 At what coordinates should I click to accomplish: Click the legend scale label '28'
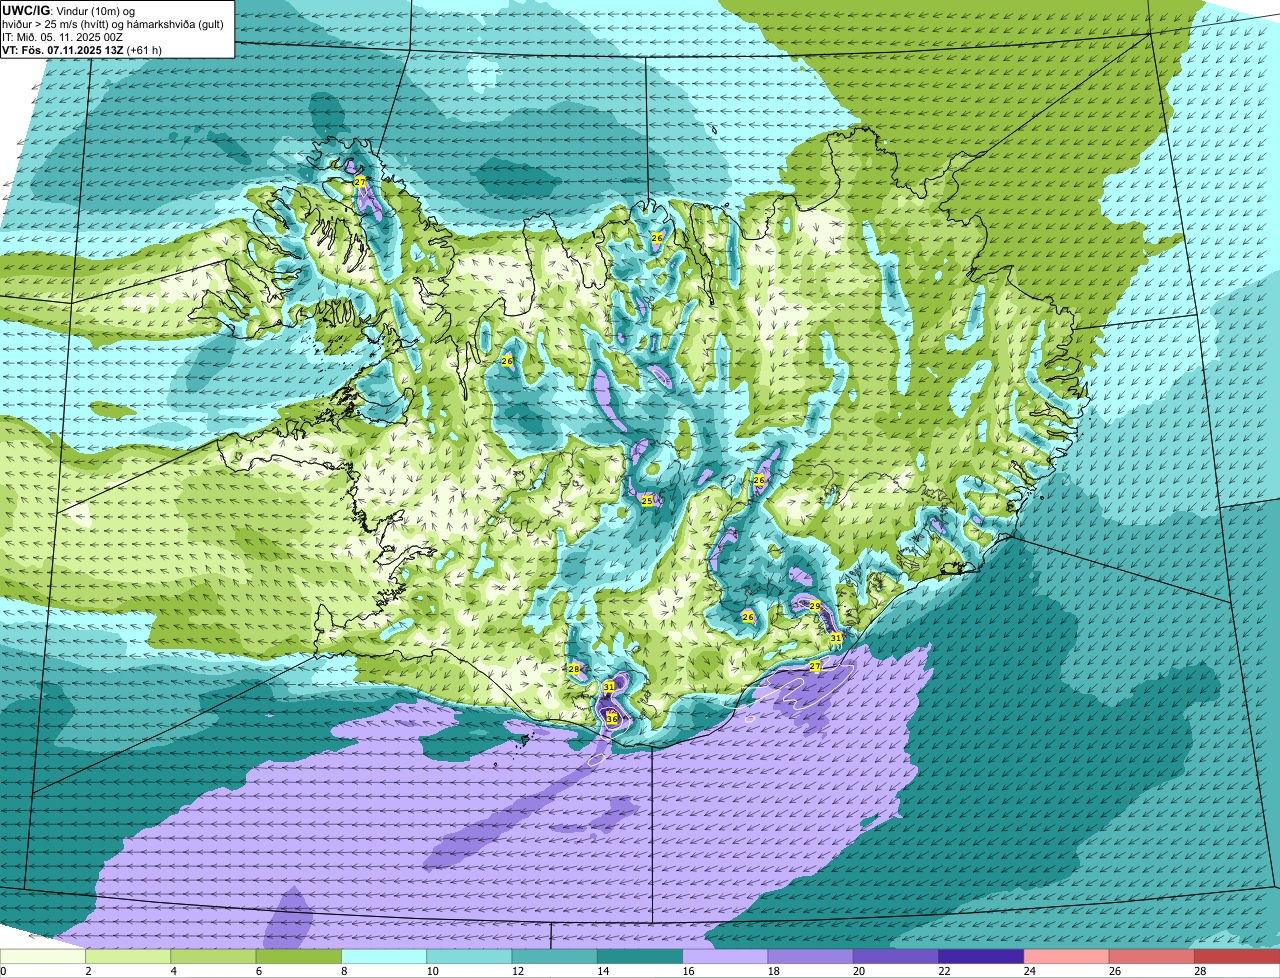[x=1199, y=971]
